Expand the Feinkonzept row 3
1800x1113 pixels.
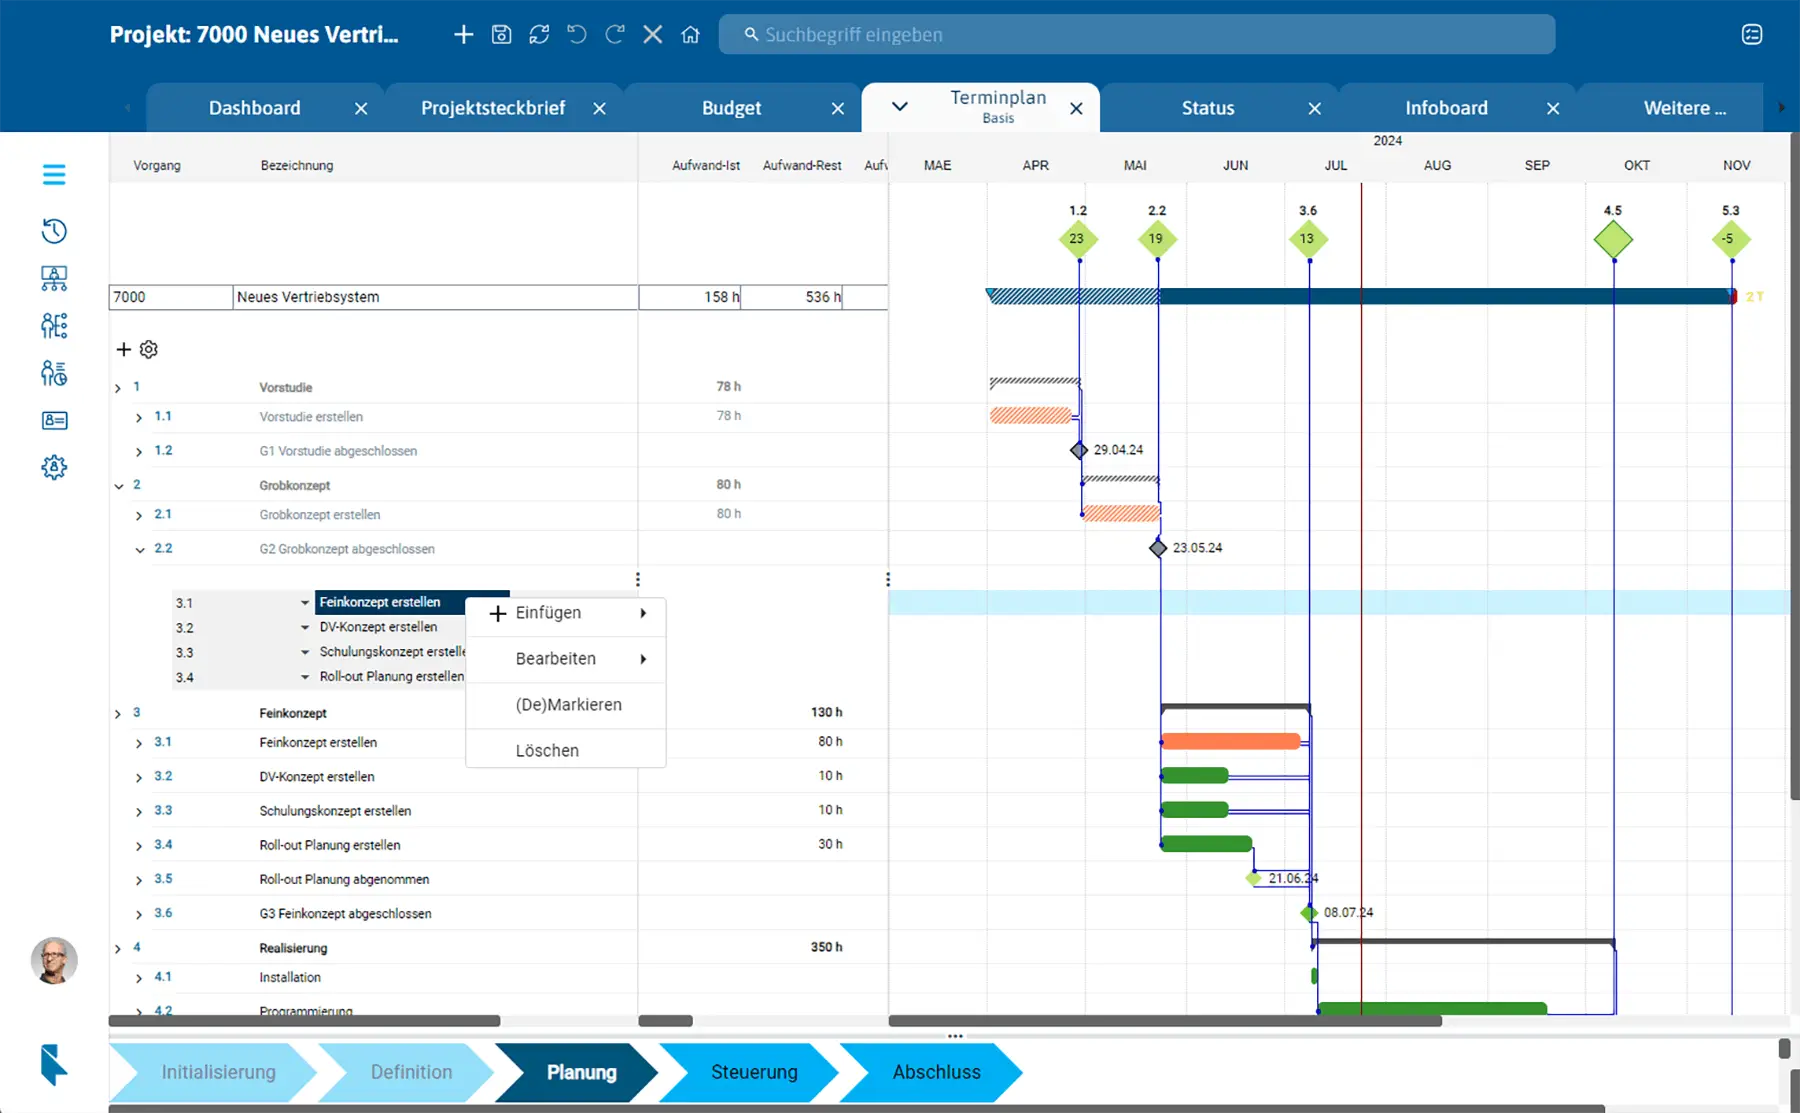point(118,714)
